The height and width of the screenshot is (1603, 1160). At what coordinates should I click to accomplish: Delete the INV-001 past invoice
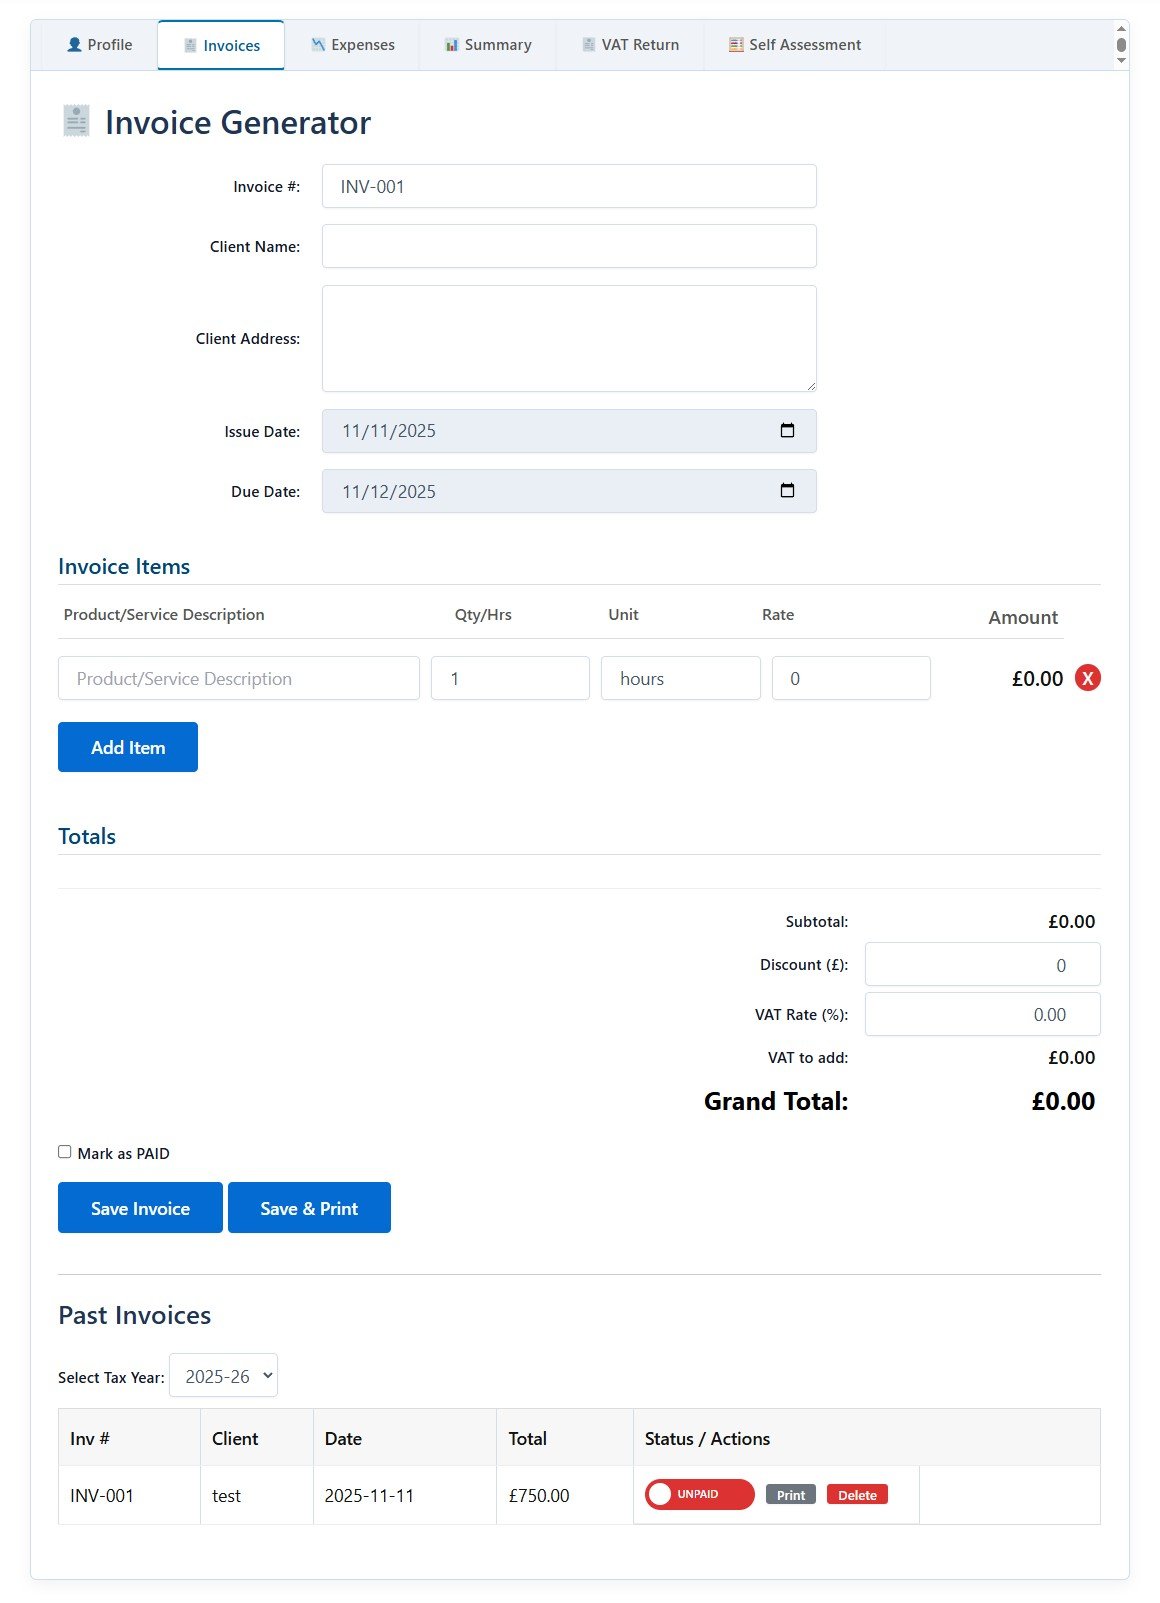(857, 1495)
